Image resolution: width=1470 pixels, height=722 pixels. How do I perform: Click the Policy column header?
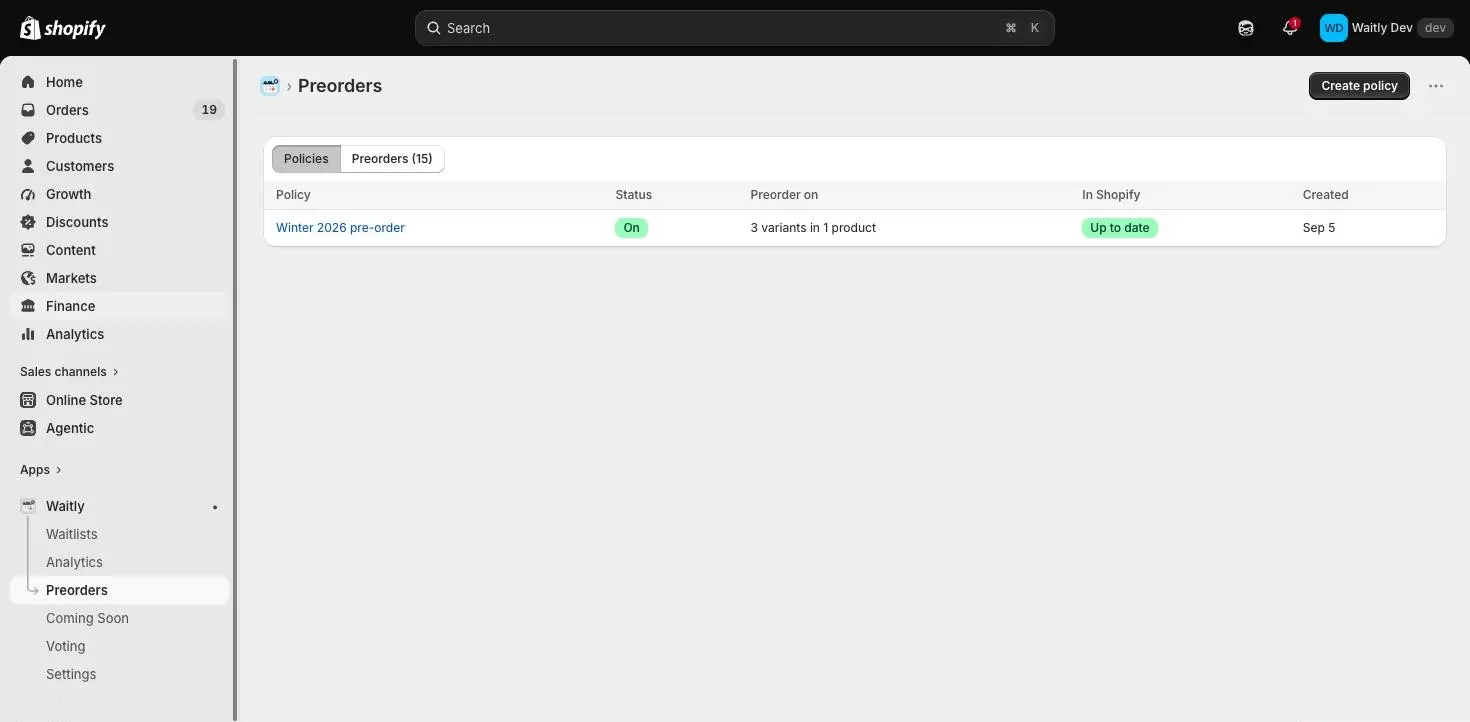pos(293,195)
